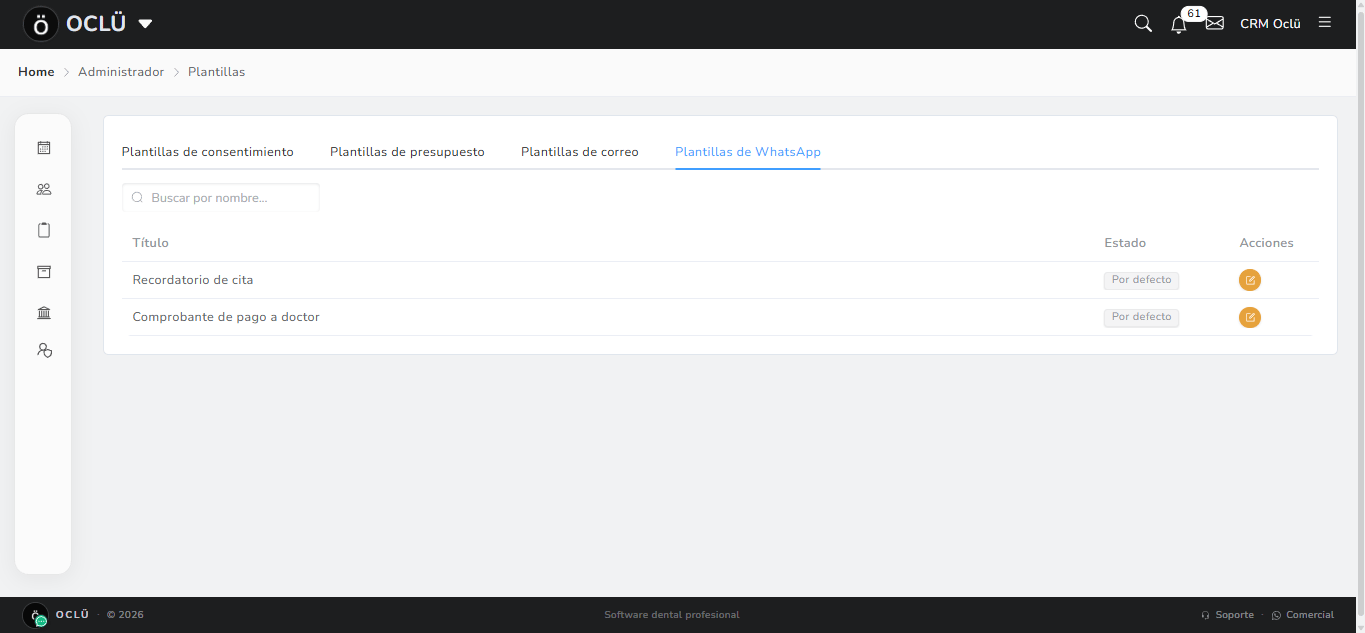The height and width of the screenshot is (633, 1365).
Task: Expand the dropdown arrow next to OCLÜ
Action: [x=145, y=24]
